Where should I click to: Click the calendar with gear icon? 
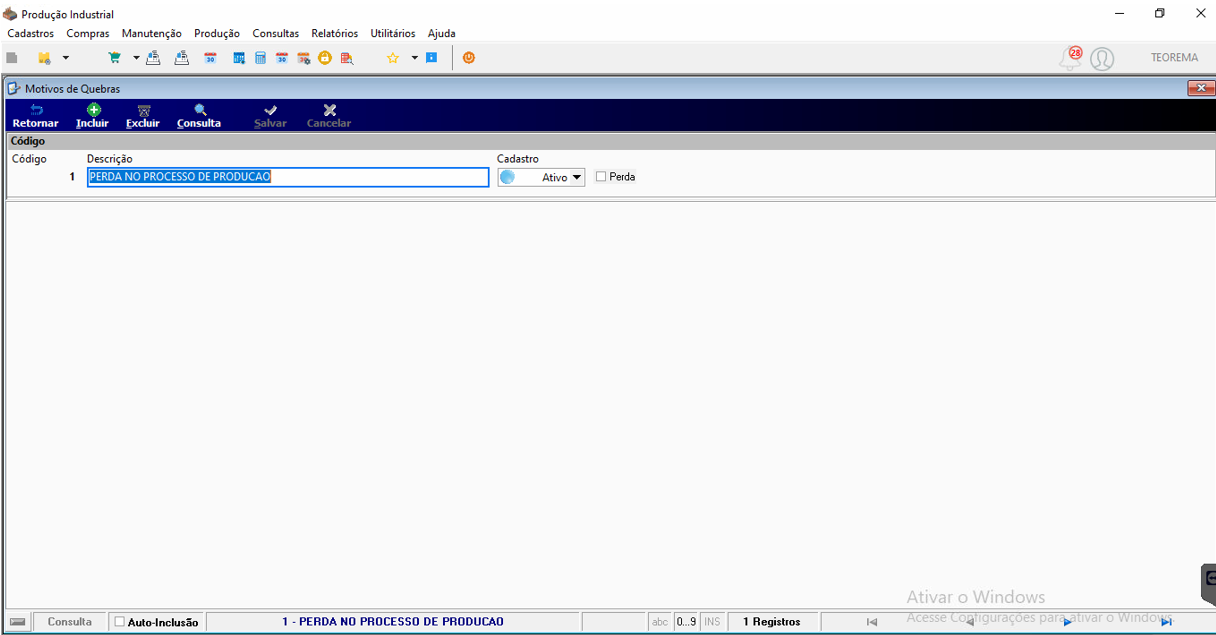[x=304, y=58]
